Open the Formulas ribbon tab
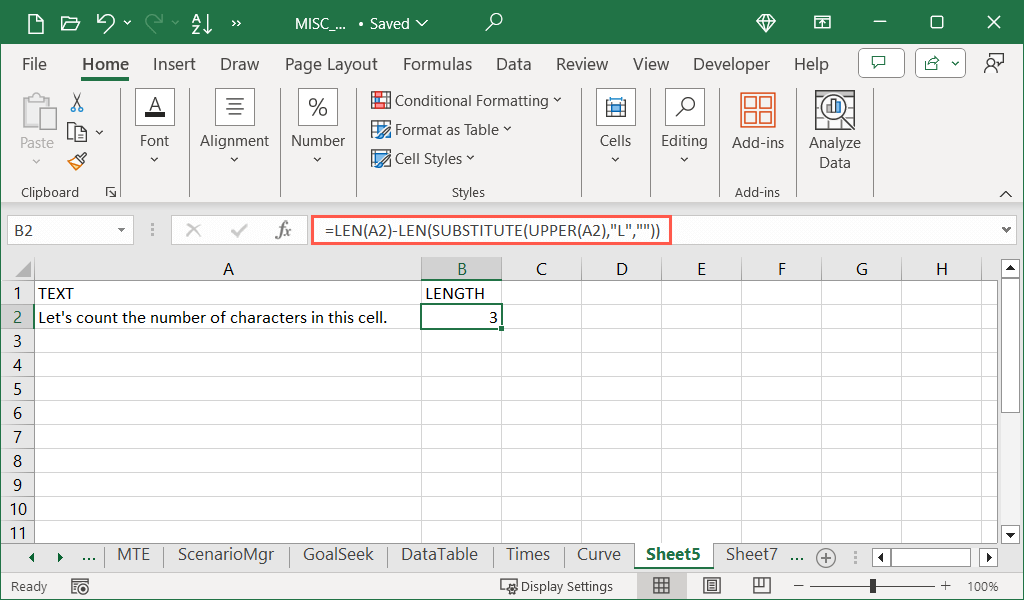Image resolution: width=1024 pixels, height=600 pixels. [x=437, y=64]
